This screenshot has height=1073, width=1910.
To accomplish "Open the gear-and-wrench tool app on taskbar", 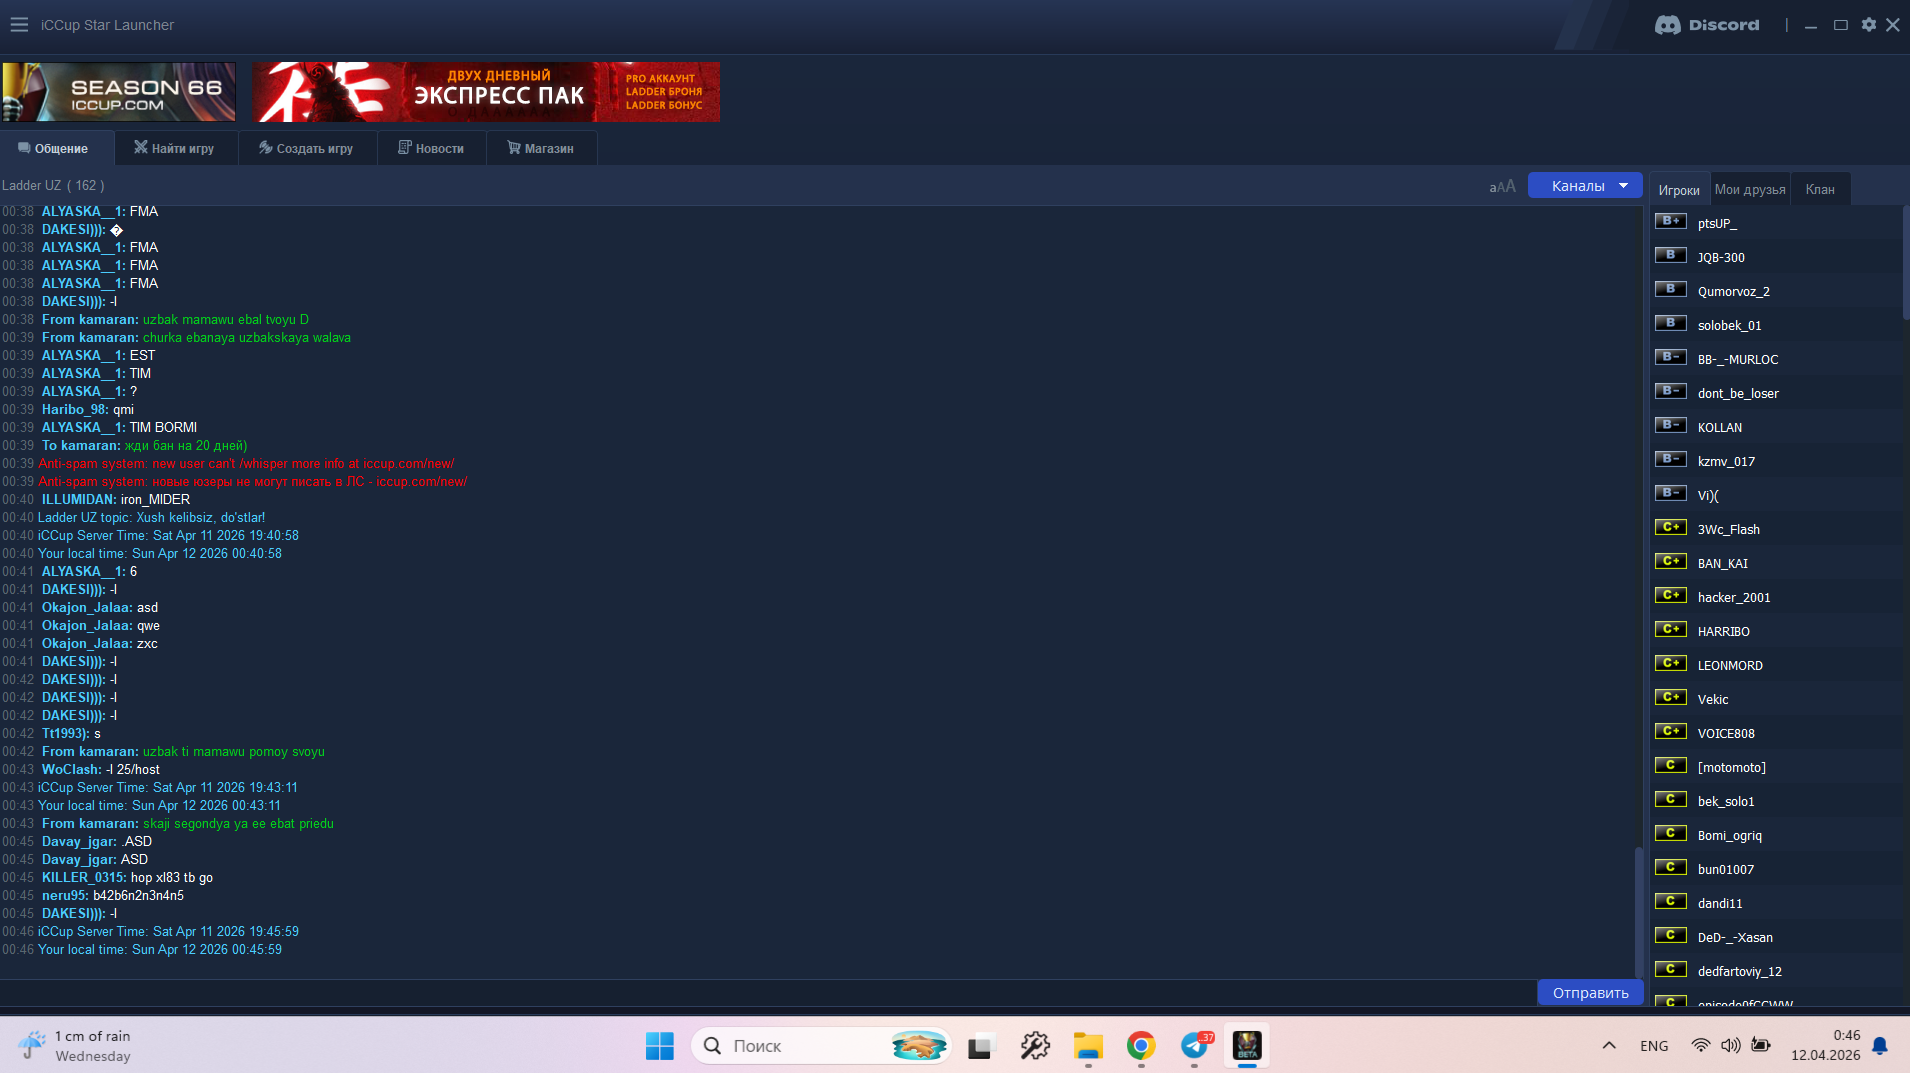I will click(1035, 1046).
